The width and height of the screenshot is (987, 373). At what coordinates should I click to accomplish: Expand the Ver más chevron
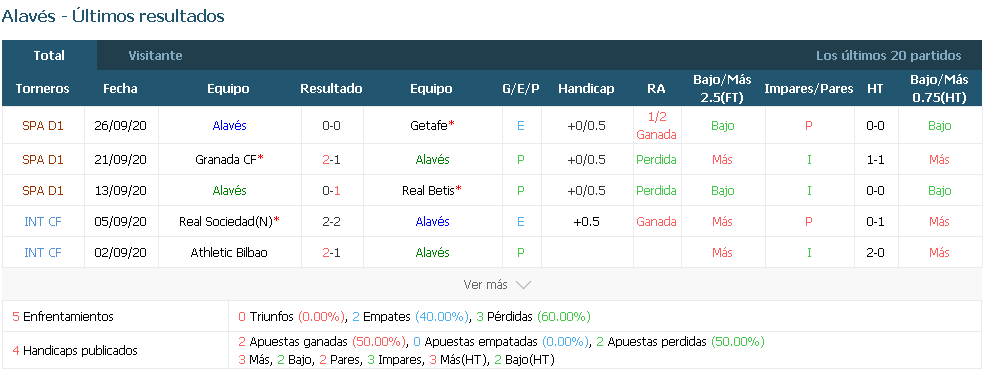(523, 285)
